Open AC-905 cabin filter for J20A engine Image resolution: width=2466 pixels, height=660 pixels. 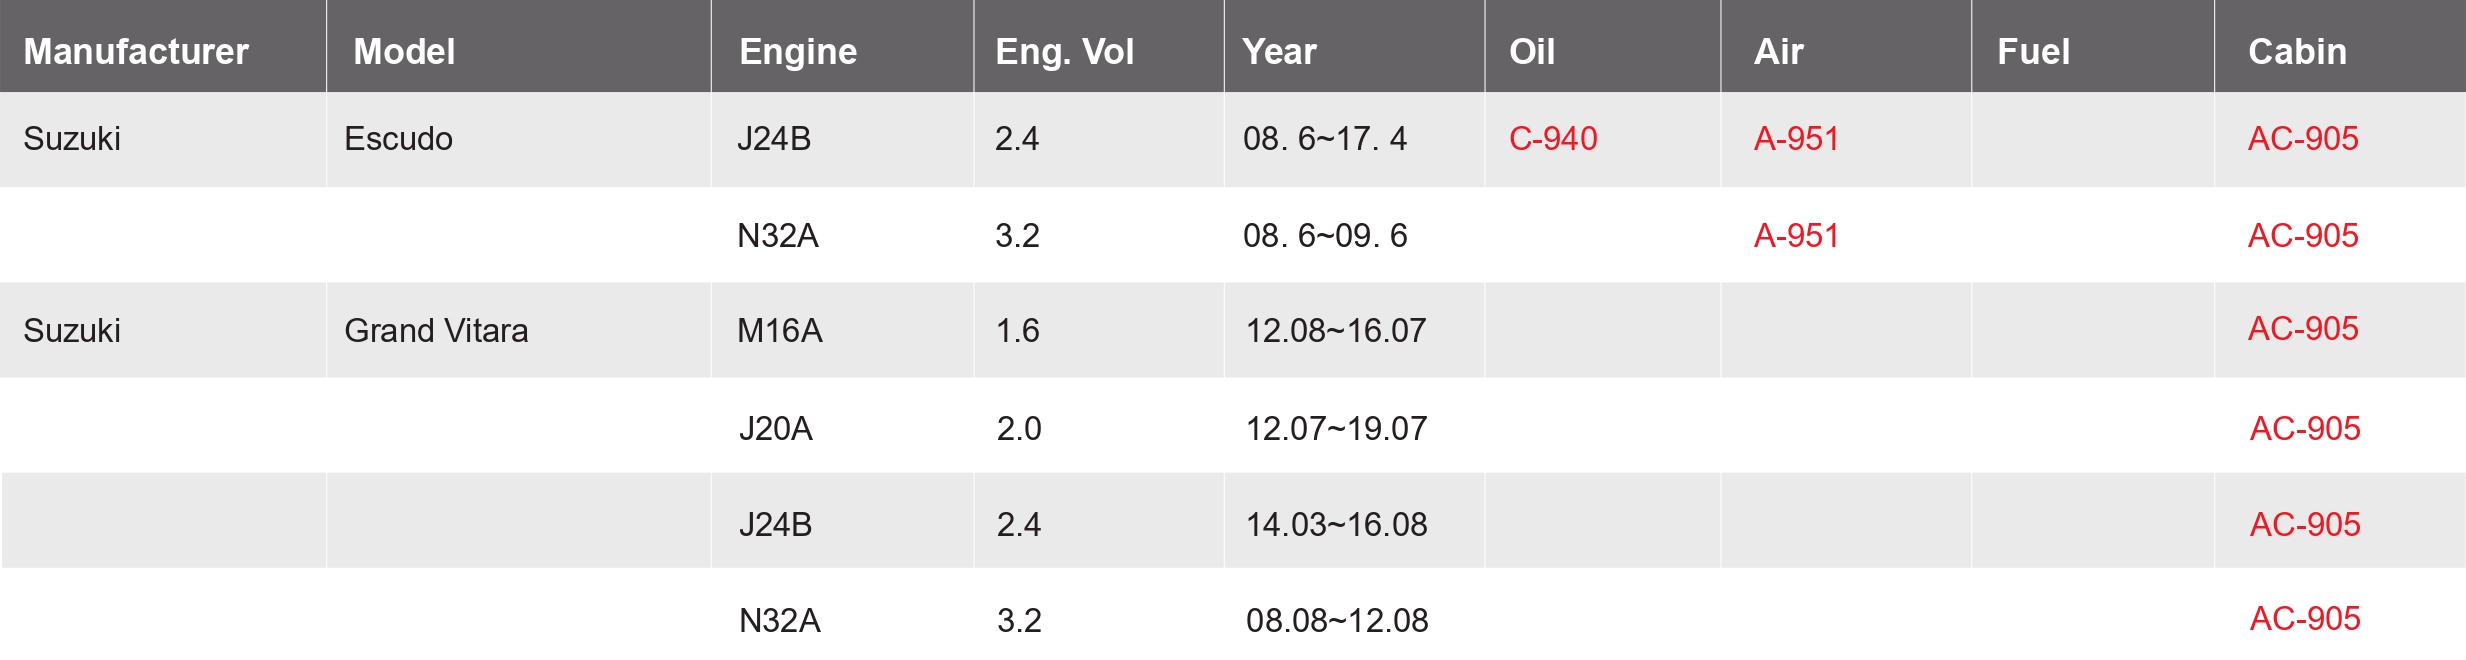coord(2305,428)
